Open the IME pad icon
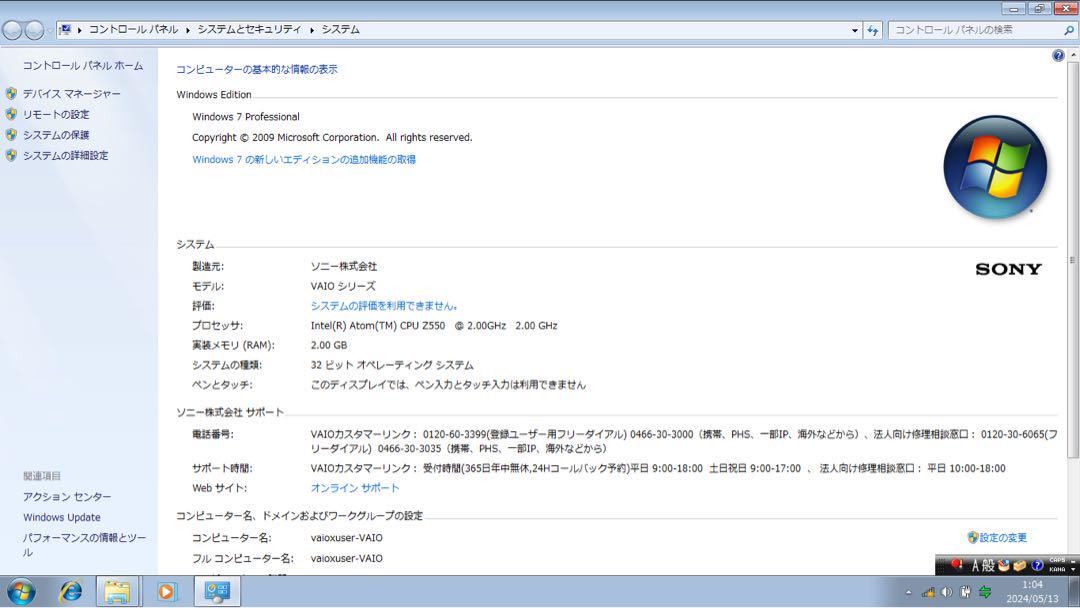The image size is (1080, 608). [1004, 566]
